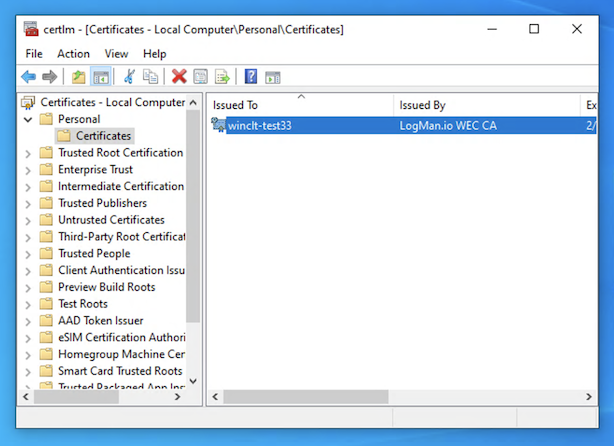Expand the AAD Token Issuer node
The width and height of the screenshot is (614, 446).
click(x=28, y=321)
